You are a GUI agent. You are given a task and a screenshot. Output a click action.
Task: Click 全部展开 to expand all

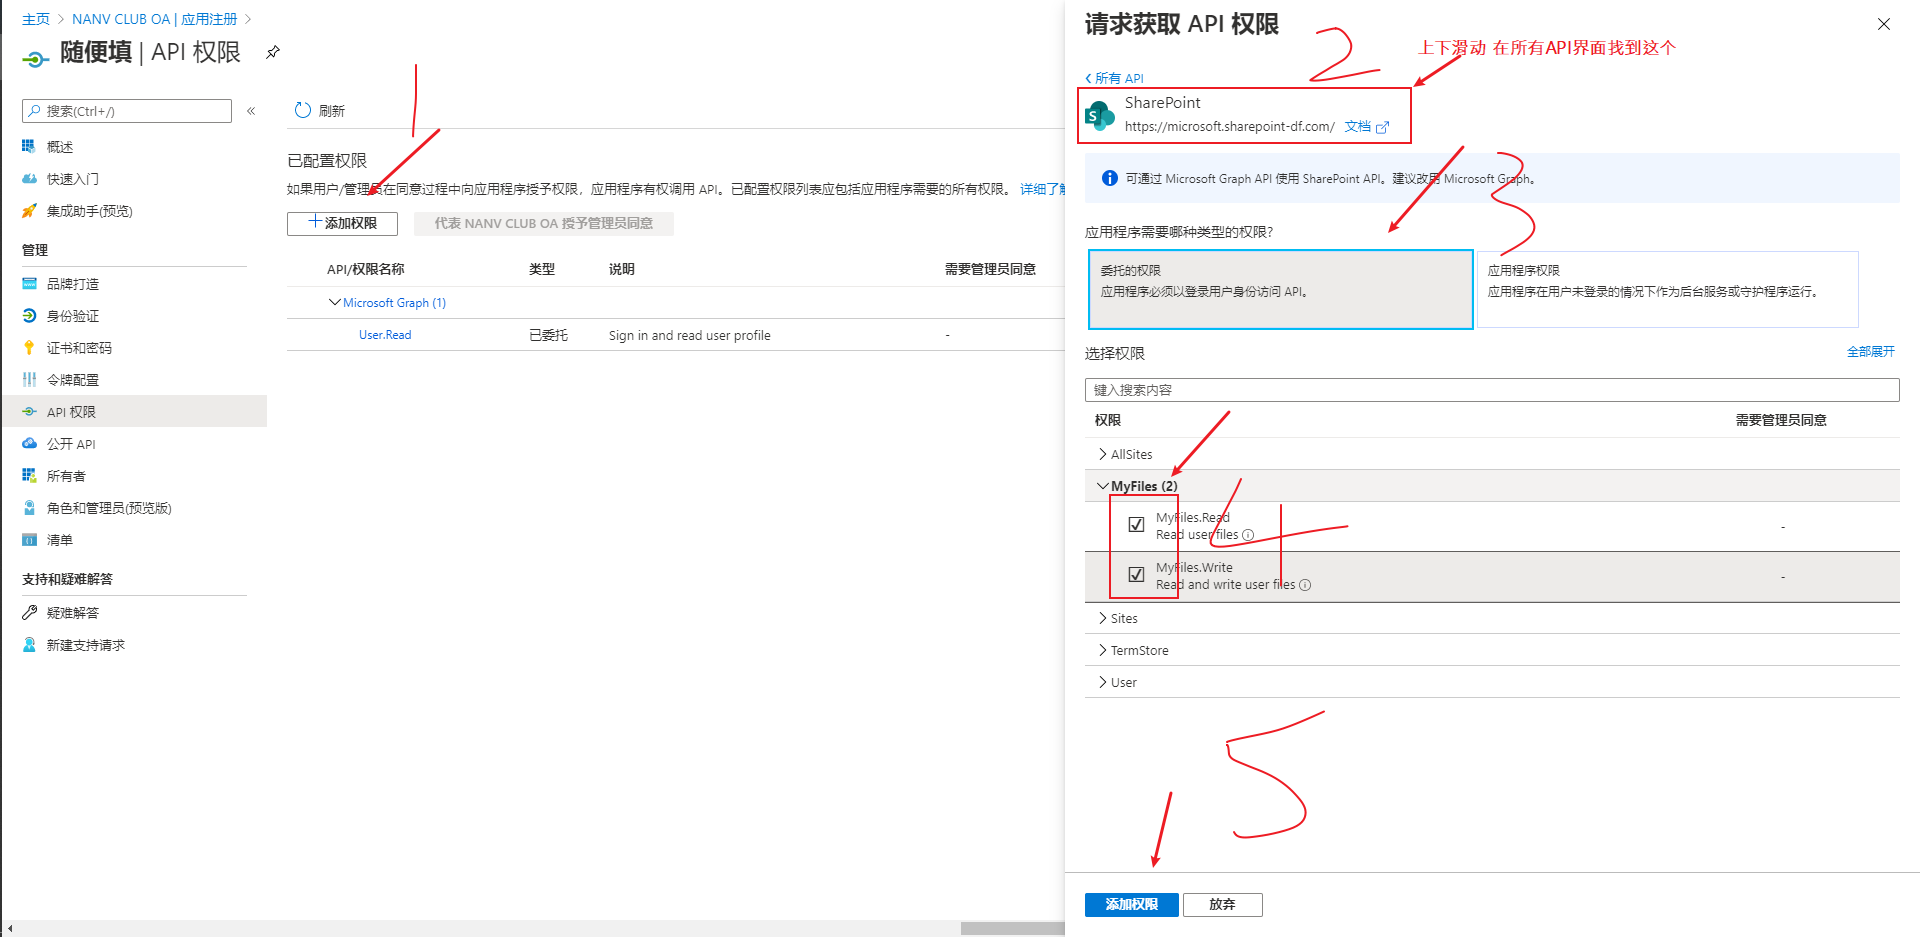1870,352
